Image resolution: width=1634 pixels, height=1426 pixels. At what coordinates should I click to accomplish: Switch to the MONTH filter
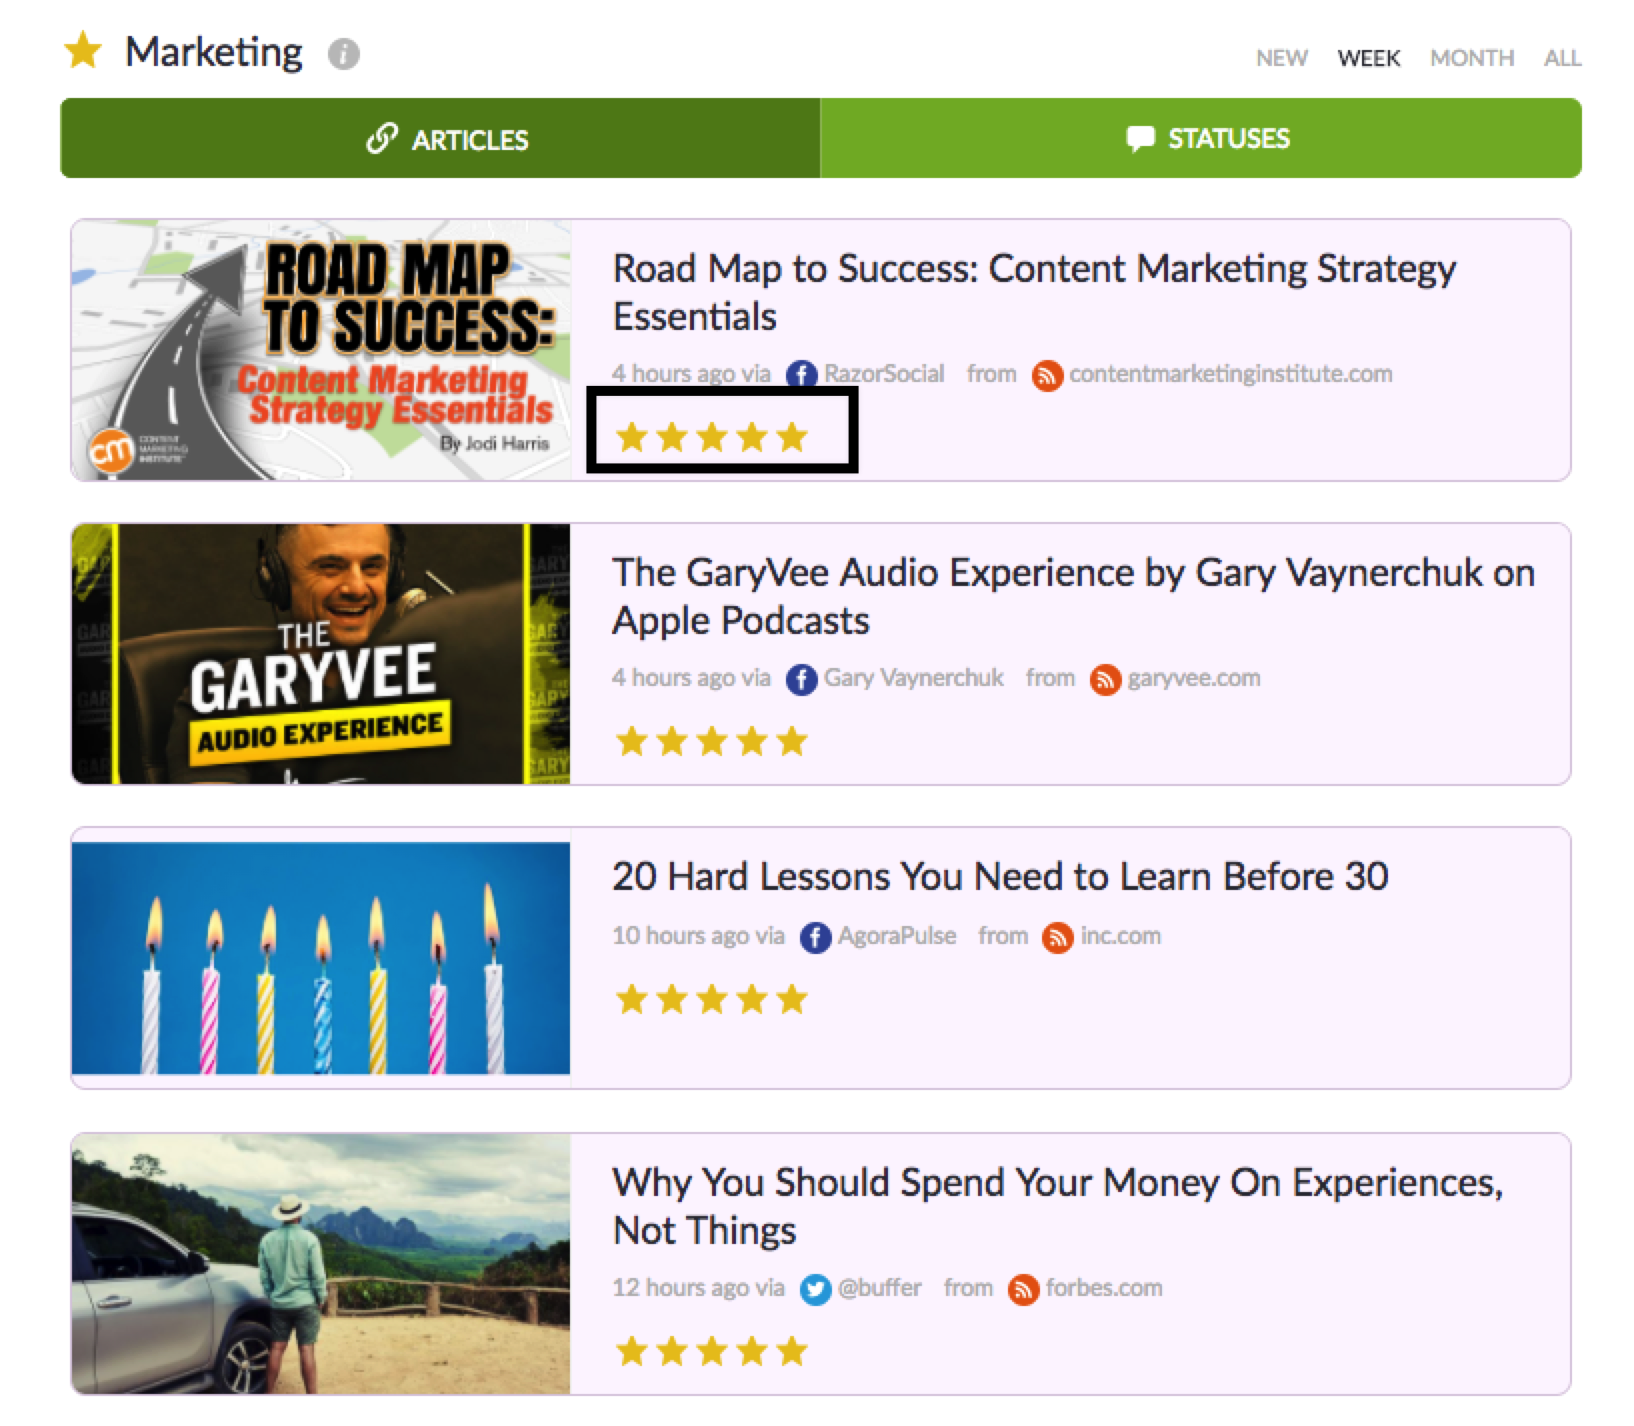(1471, 58)
